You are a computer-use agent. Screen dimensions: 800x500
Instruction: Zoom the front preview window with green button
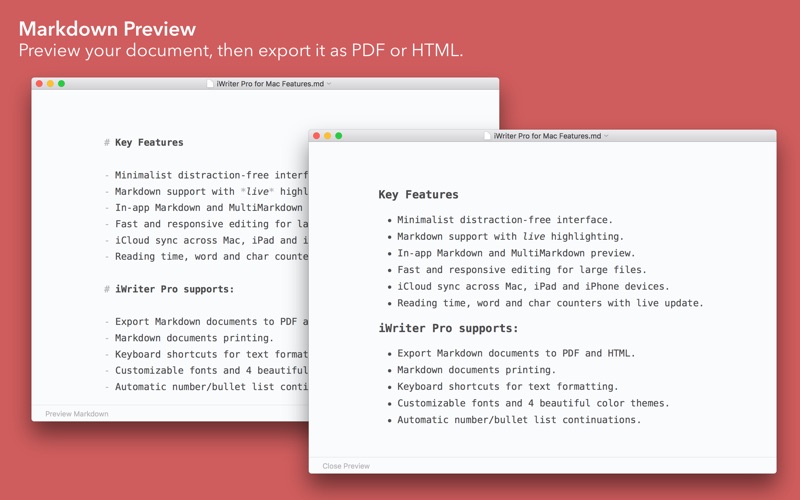pos(339,136)
